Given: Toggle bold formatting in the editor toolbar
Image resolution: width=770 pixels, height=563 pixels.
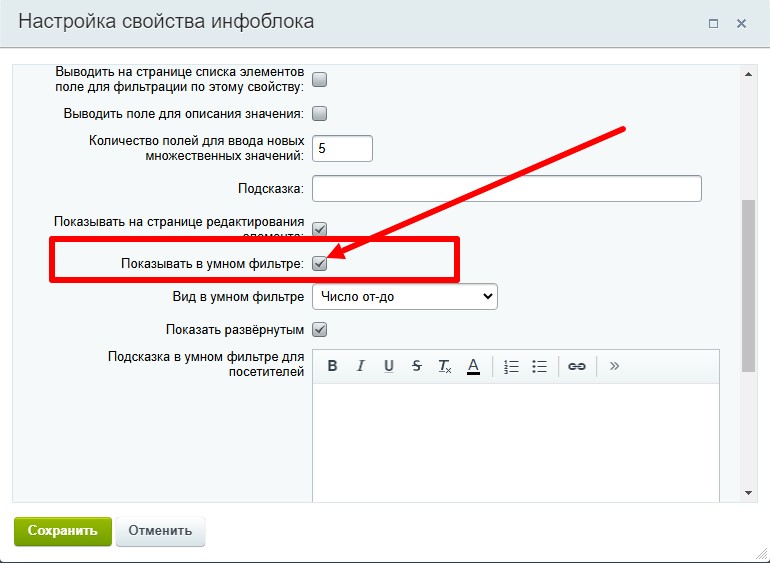Looking at the screenshot, I should click(x=333, y=366).
